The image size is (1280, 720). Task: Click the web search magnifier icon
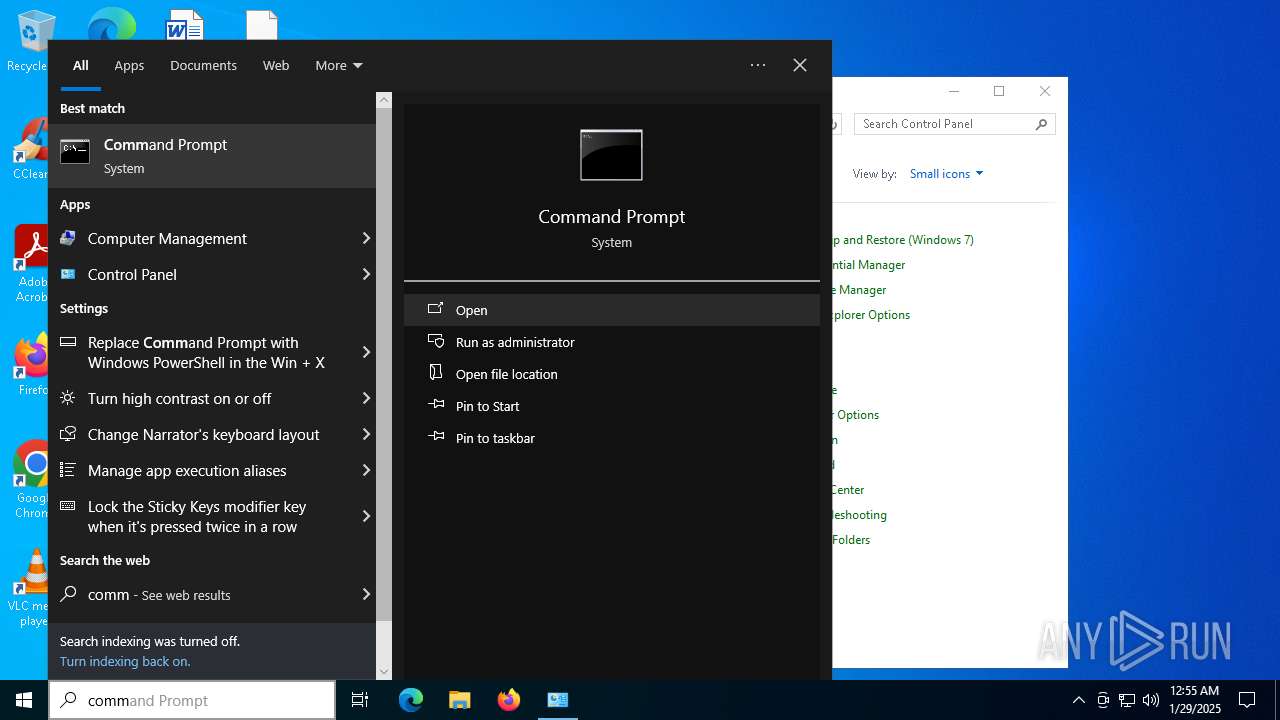click(x=68, y=594)
